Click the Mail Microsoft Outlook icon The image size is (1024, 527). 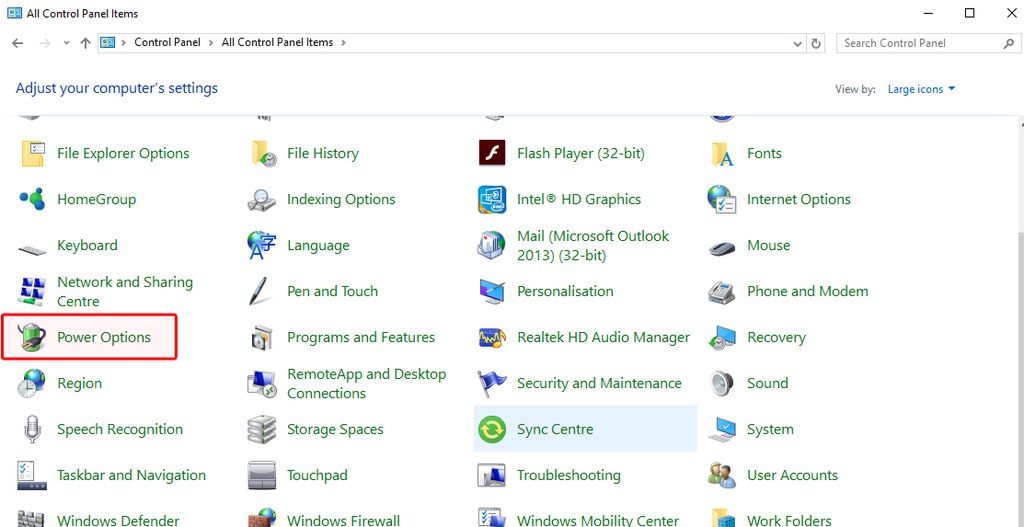(492, 246)
